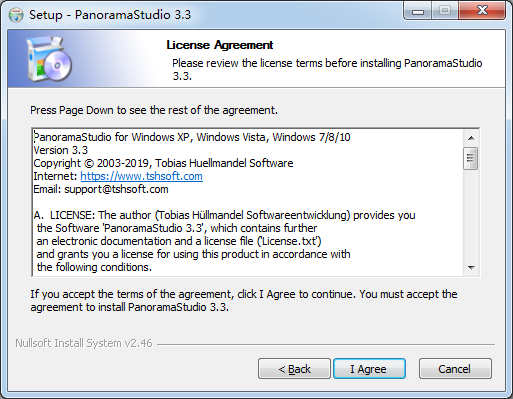513x399 pixels.
Task: Click the License Agreement heading
Action: 220,45
